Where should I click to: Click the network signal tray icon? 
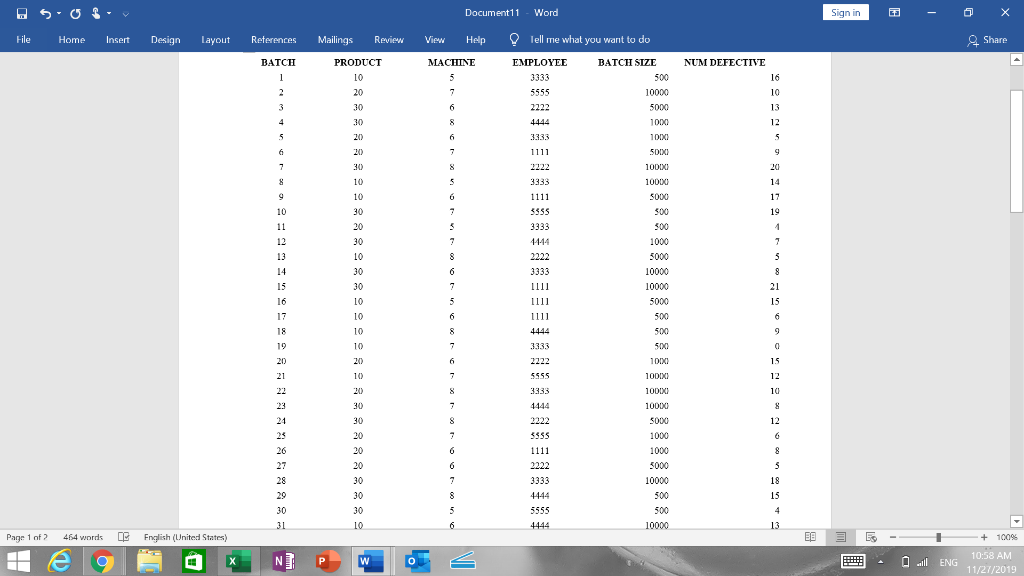coord(922,562)
